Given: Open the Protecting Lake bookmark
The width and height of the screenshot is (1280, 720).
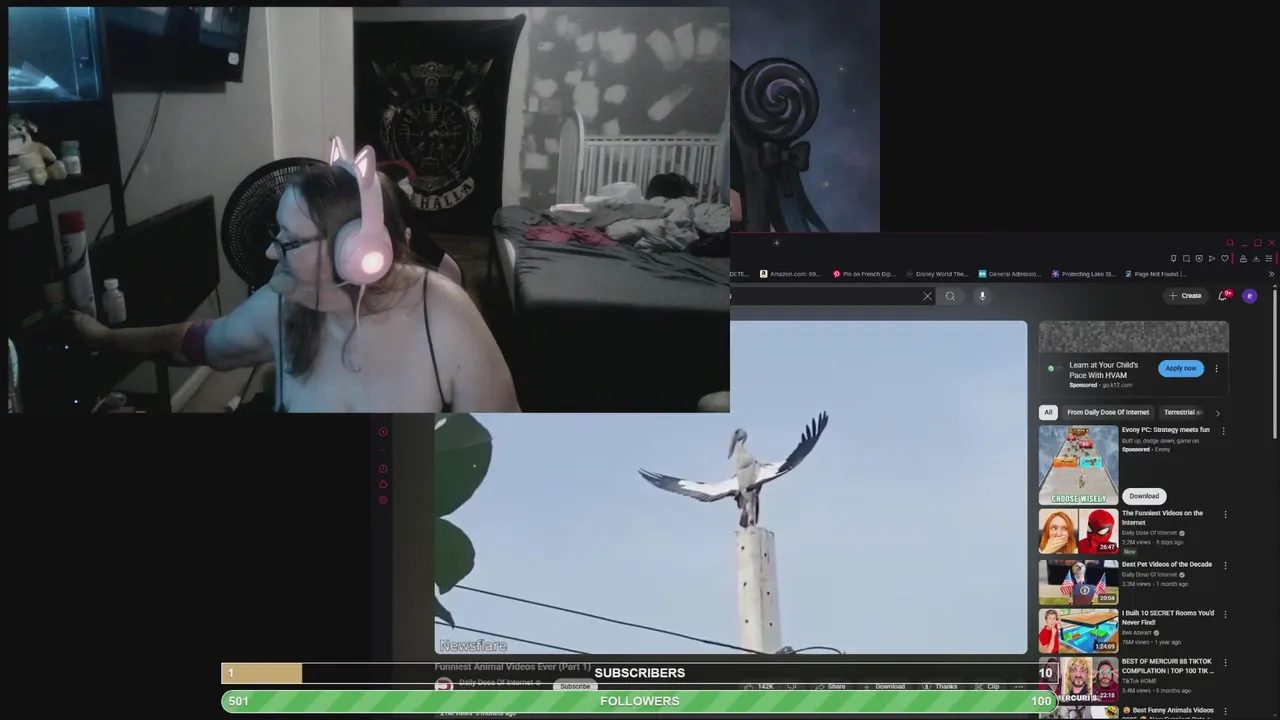Looking at the screenshot, I should tap(1083, 274).
